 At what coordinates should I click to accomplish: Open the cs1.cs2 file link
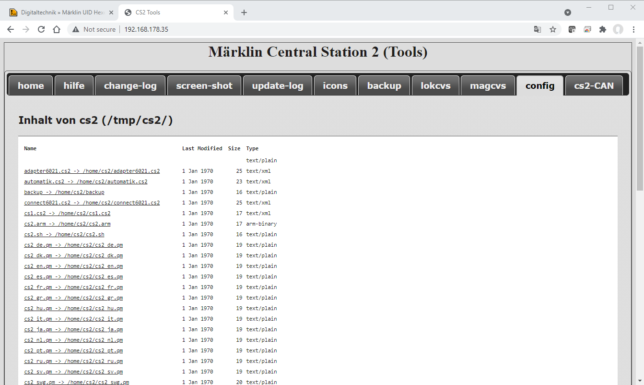coord(67,213)
